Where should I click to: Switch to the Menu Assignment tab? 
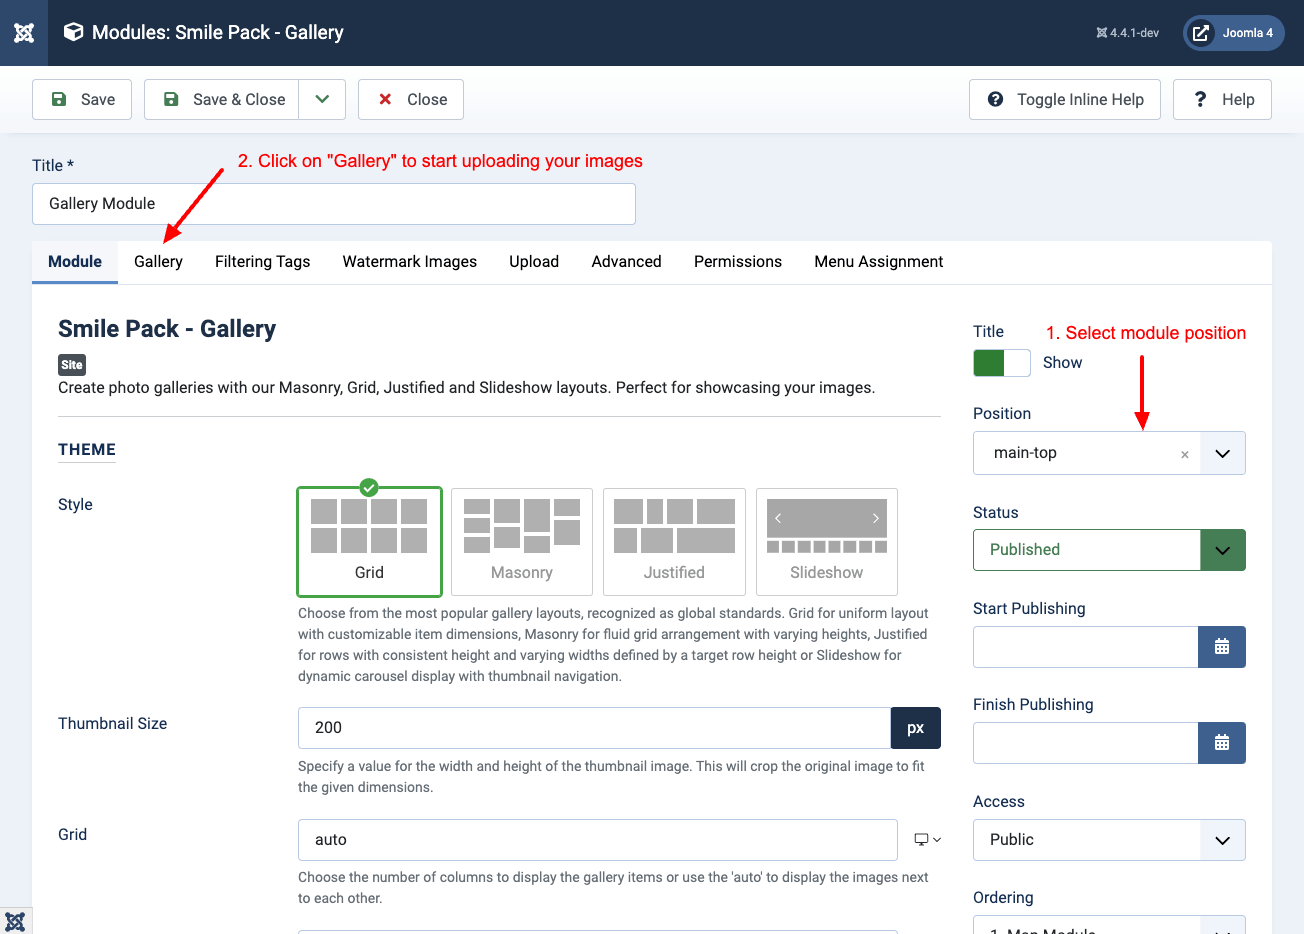(x=879, y=262)
